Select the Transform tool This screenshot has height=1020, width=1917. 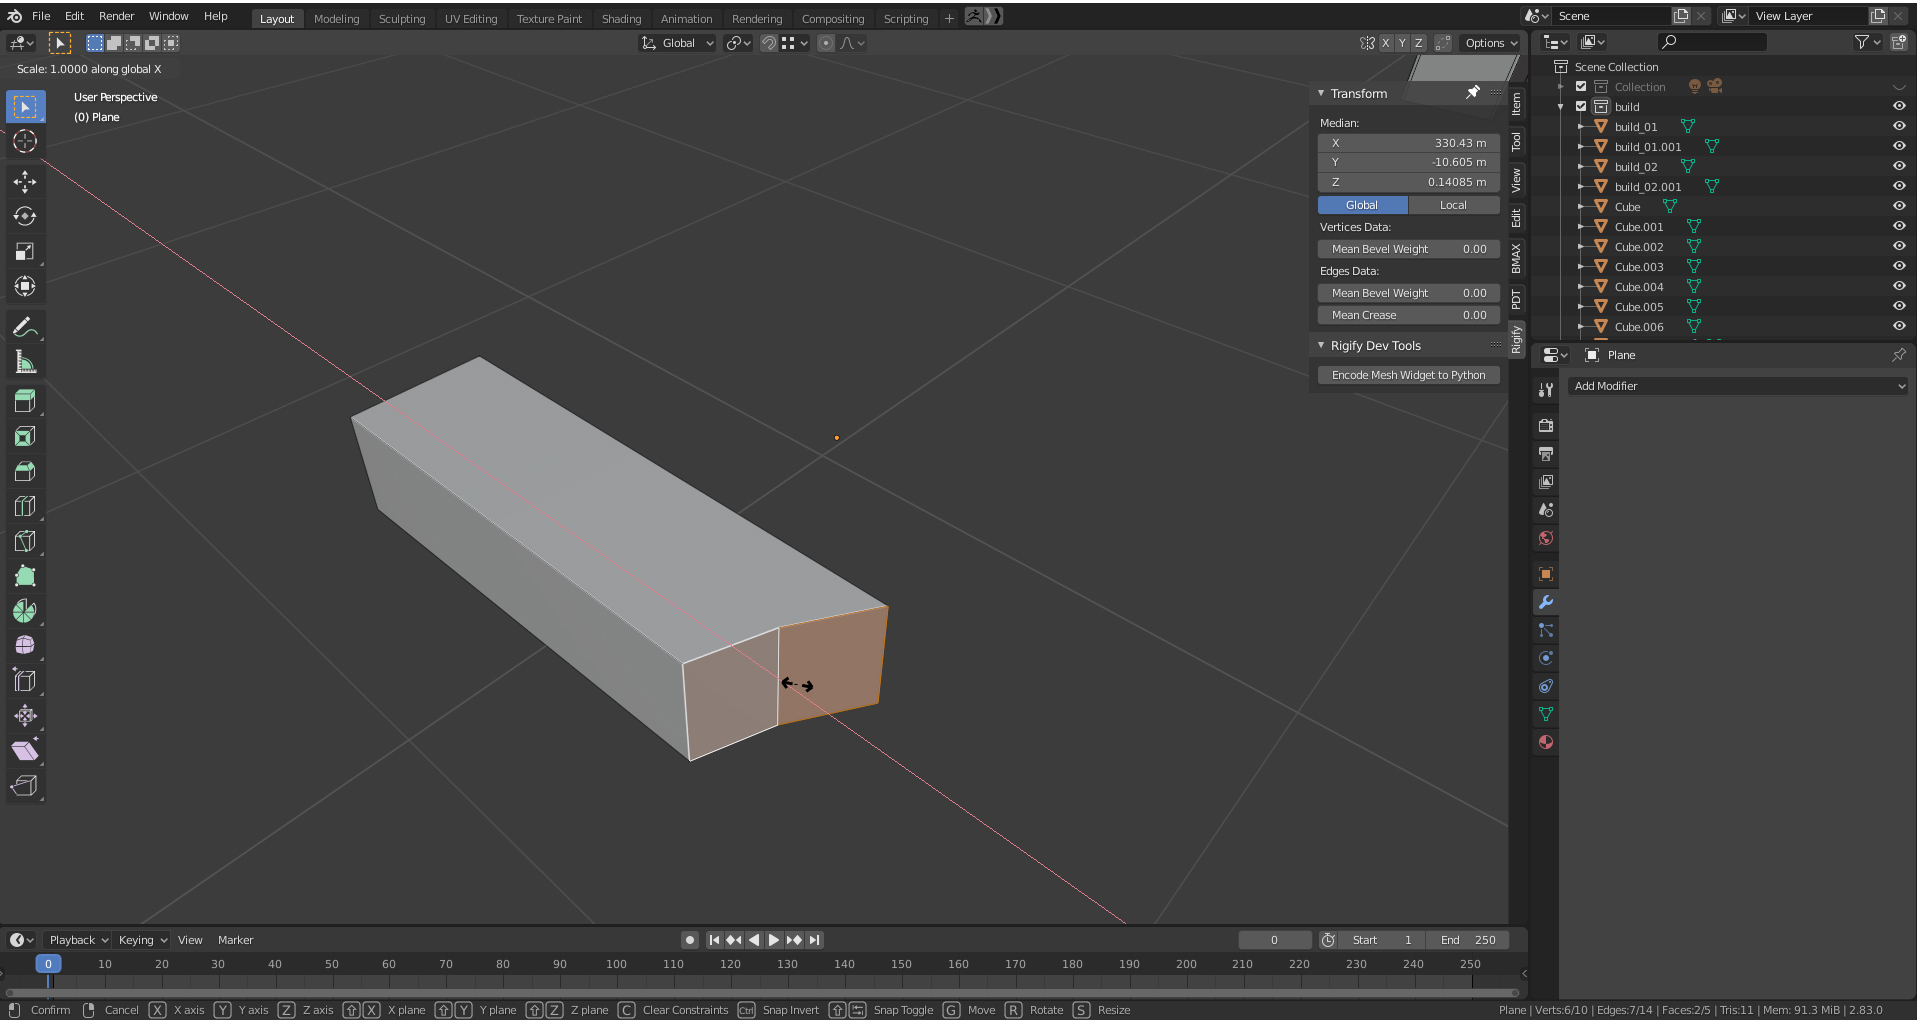25,286
